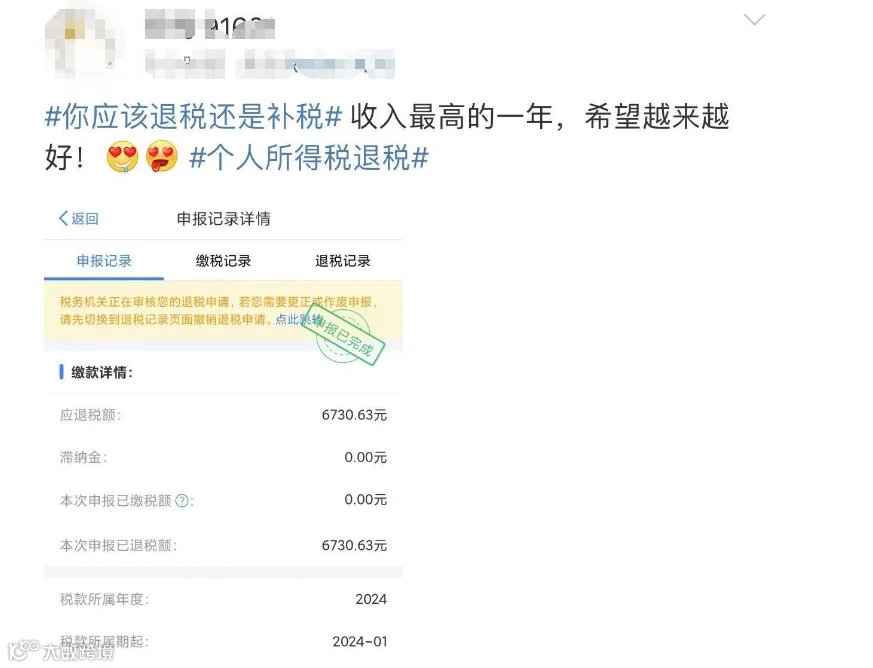Click the 应退税额 amount 6730.63元
Screen dimensions: 873x668
[354, 415]
